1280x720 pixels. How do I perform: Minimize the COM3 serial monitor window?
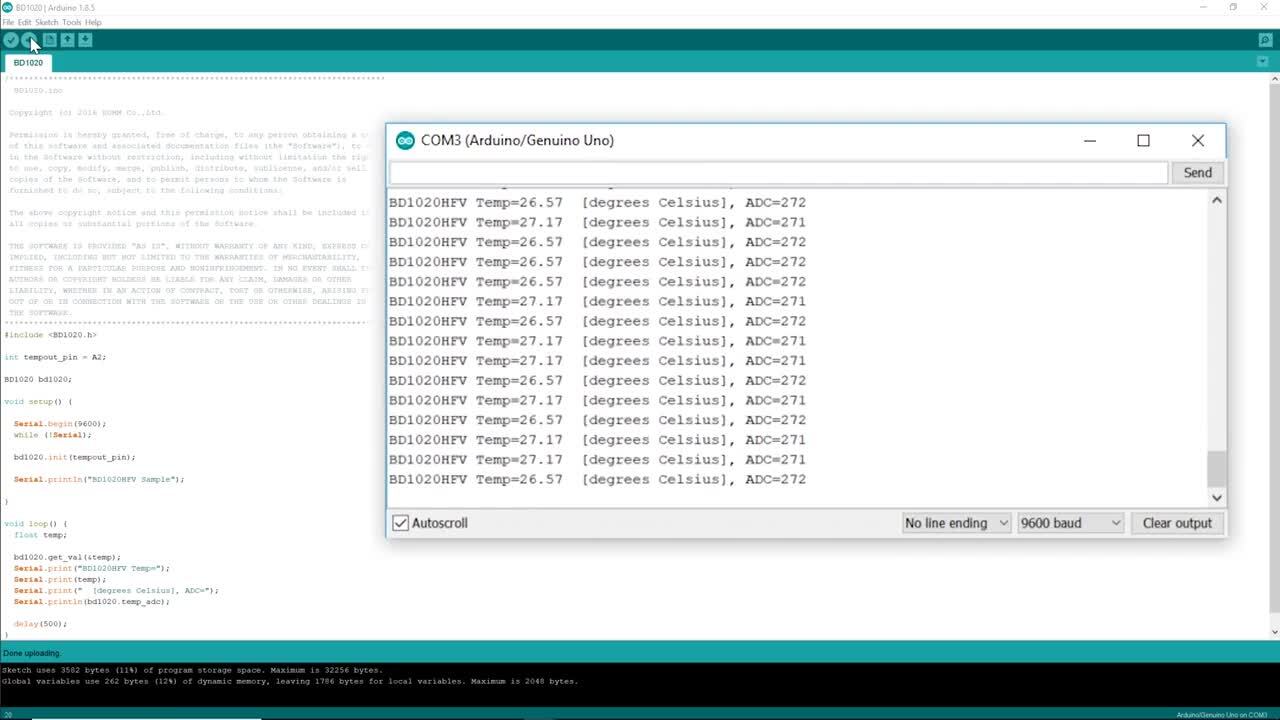click(1090, 140)
